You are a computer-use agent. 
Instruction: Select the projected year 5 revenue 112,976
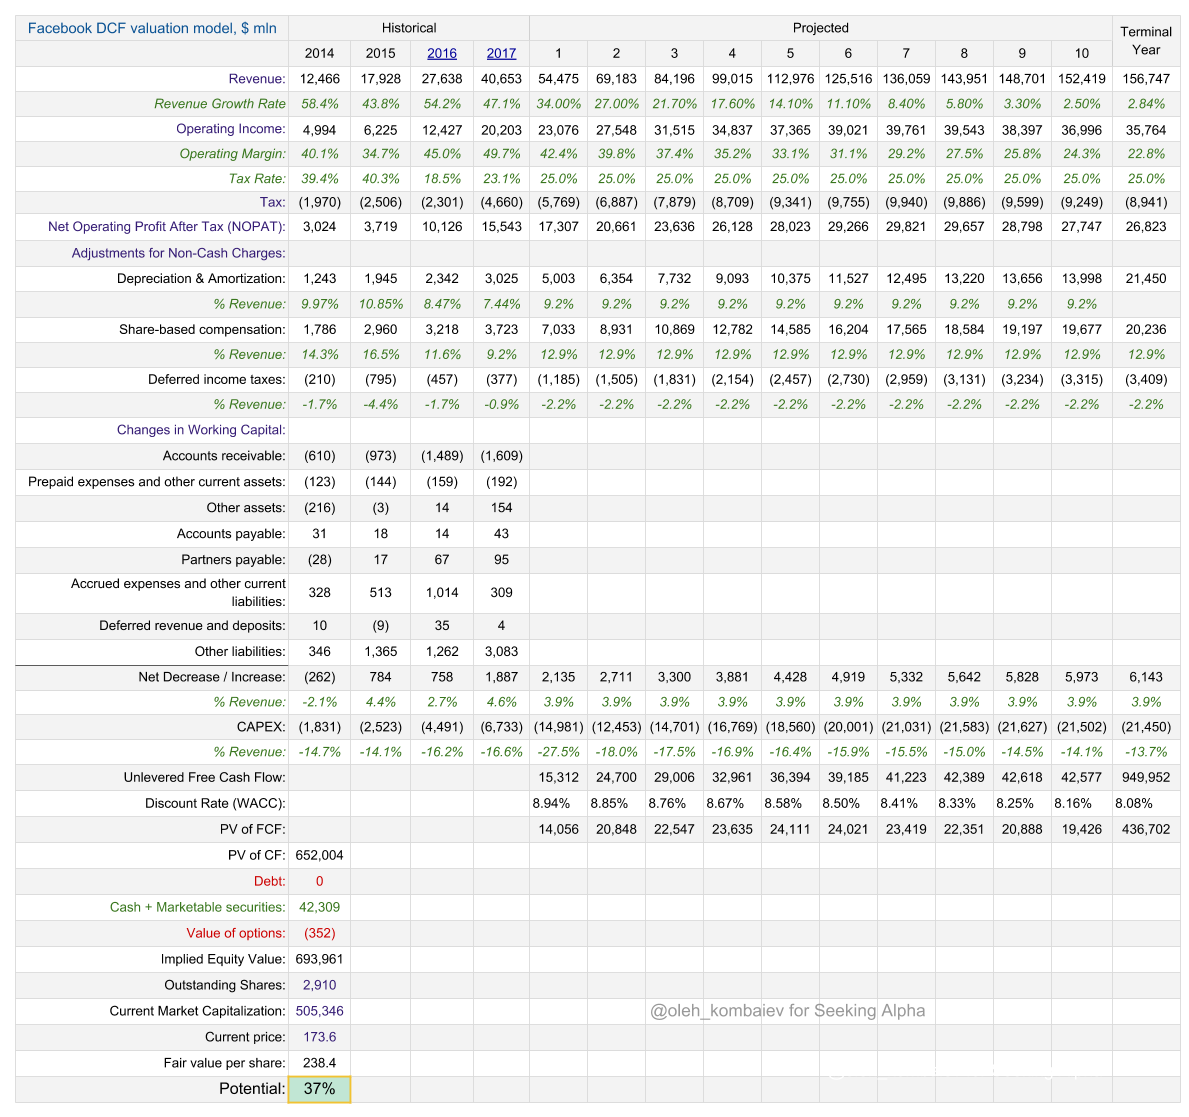coord(790,79)
